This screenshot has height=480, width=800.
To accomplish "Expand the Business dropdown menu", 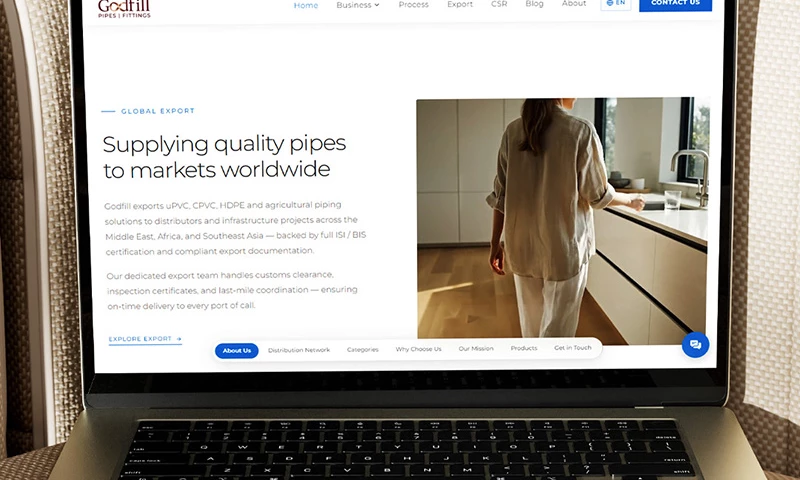I will pyautogui.click(x=358, y=5).
